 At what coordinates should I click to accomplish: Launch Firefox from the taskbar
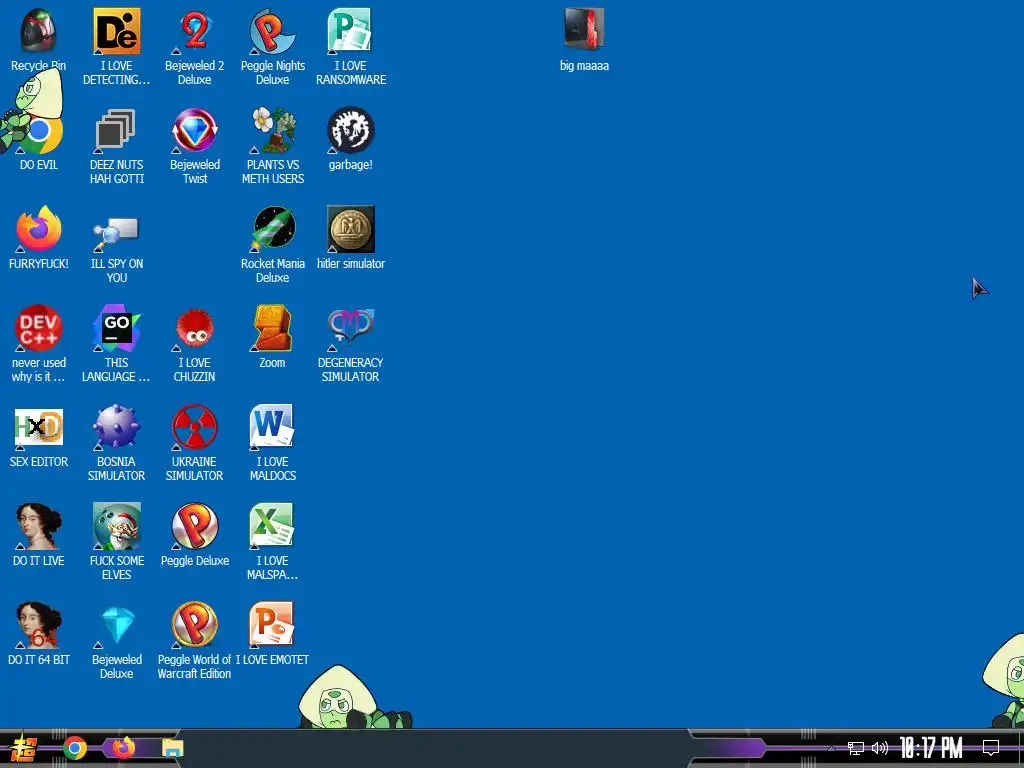click(x=123, y=747)
